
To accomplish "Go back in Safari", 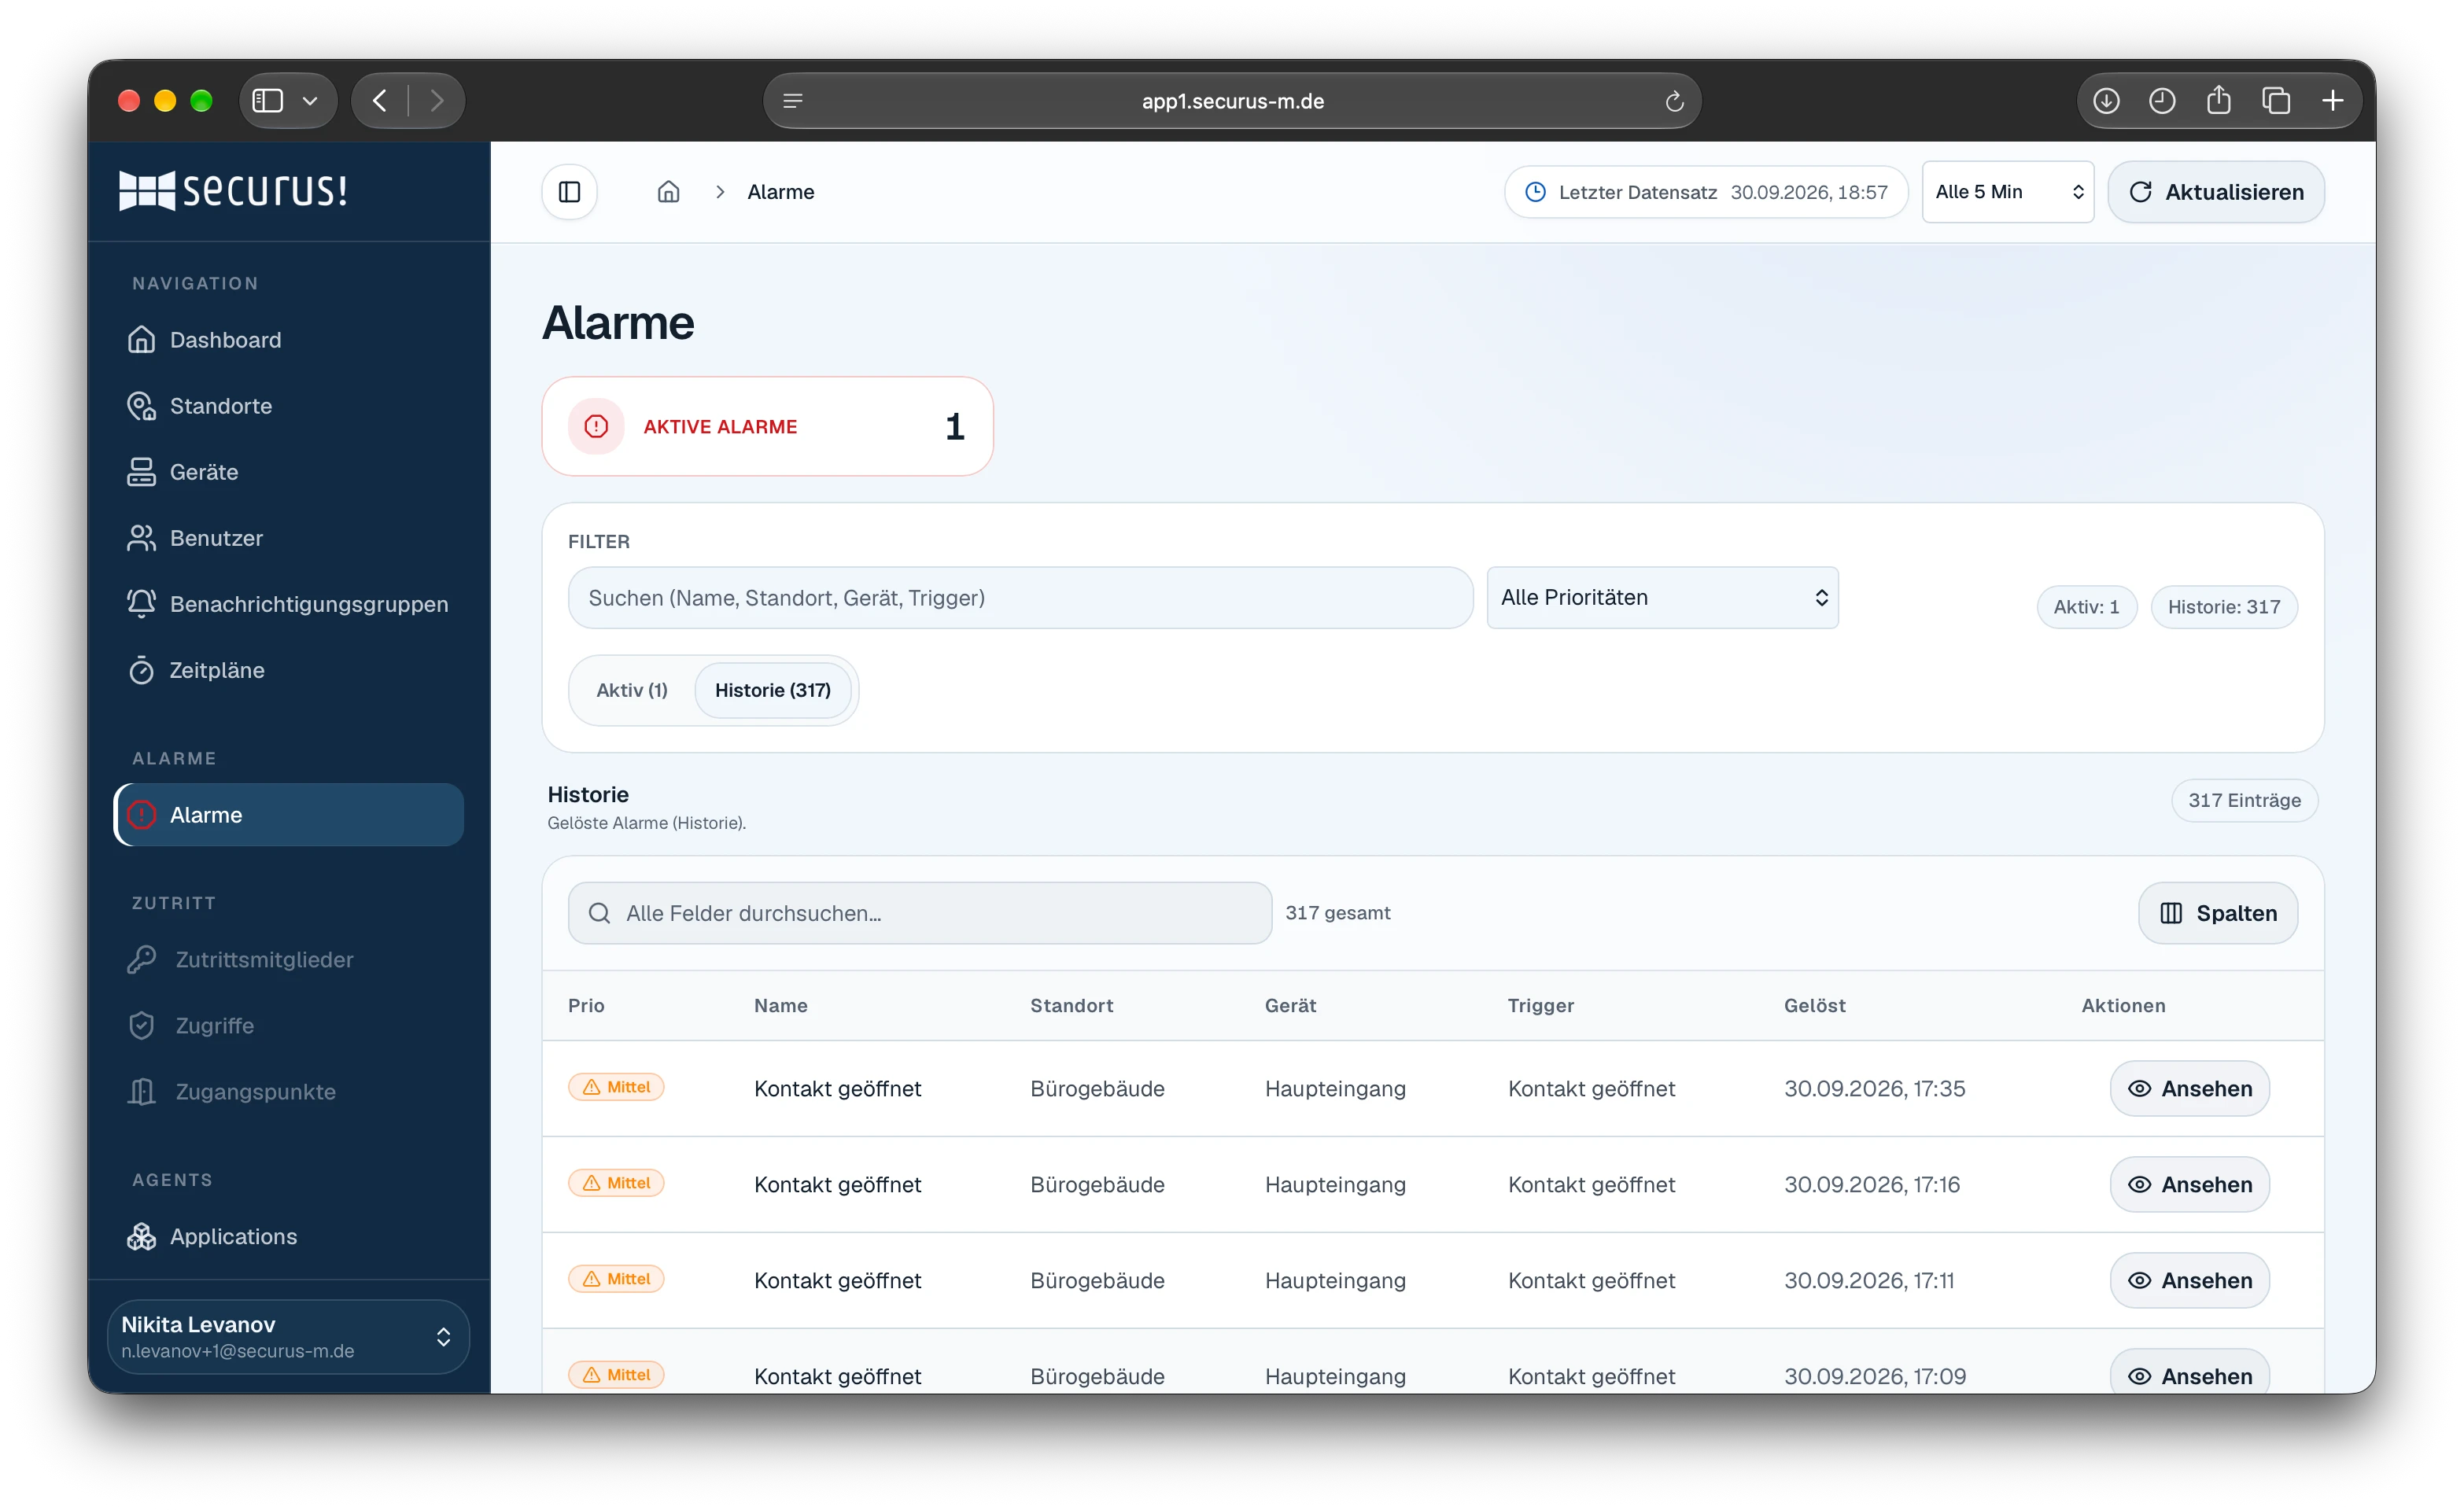I will point(380,101).
